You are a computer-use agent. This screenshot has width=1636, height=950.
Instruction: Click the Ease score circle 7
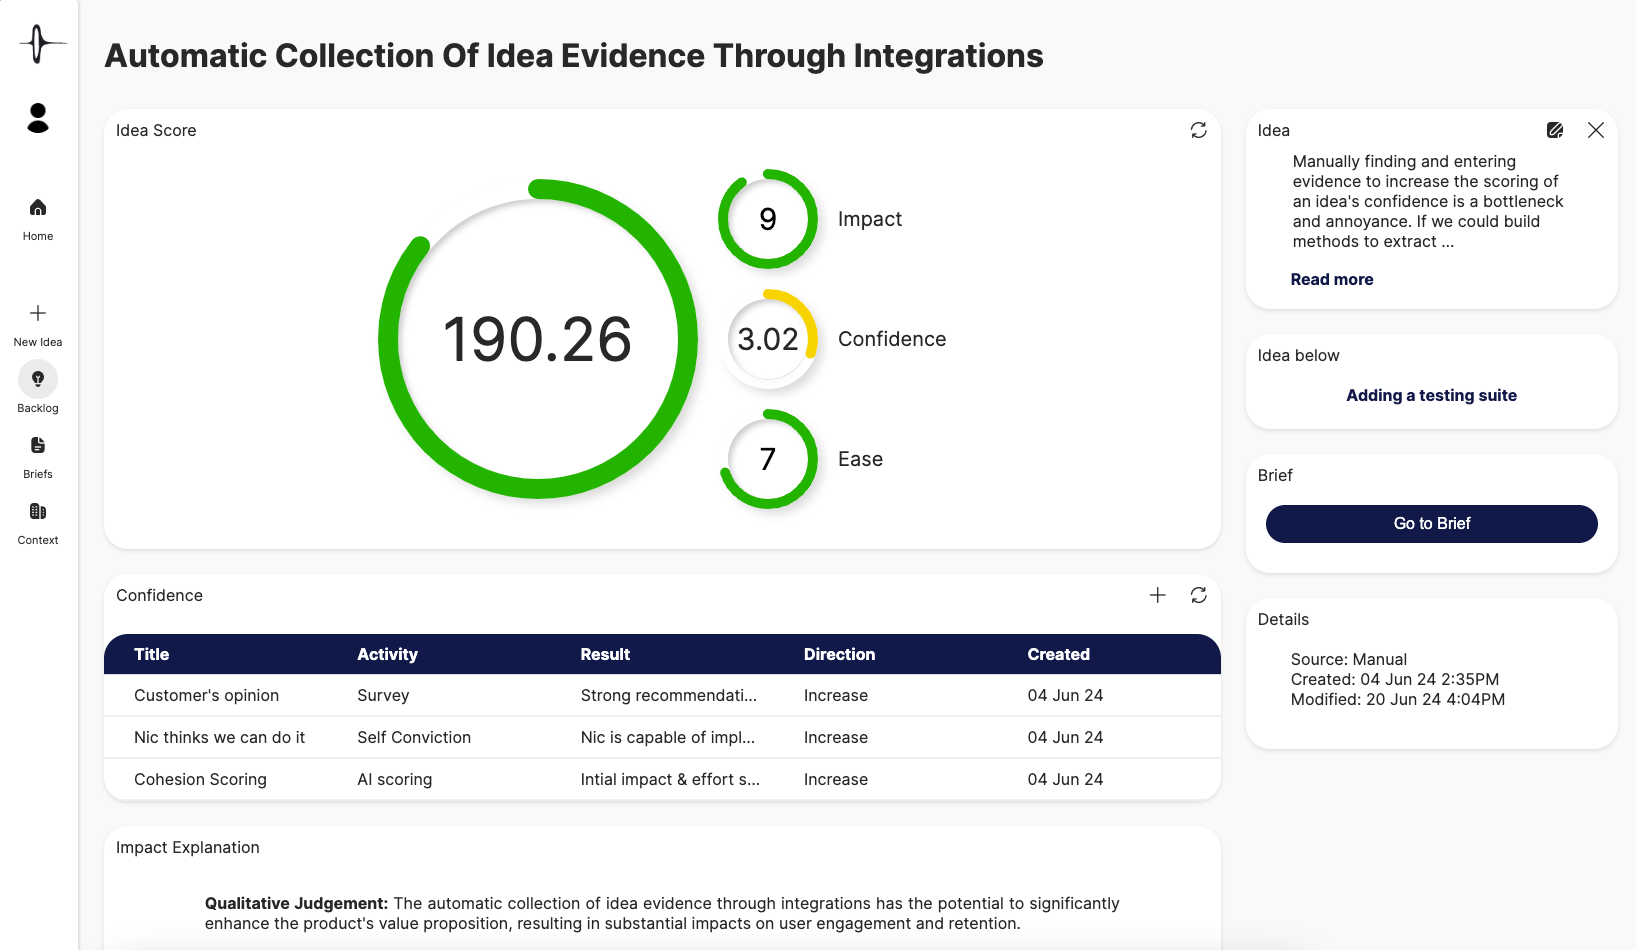768,459
